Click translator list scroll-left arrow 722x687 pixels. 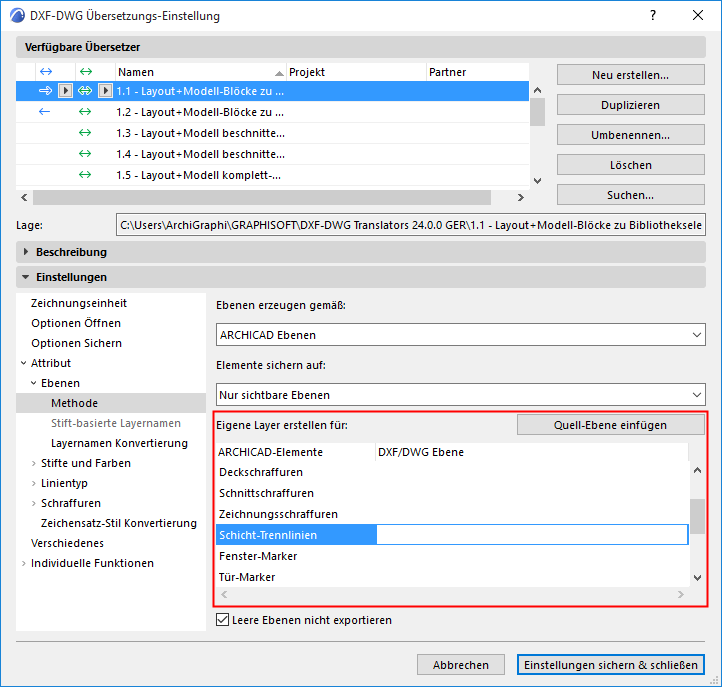coord(24,197)
